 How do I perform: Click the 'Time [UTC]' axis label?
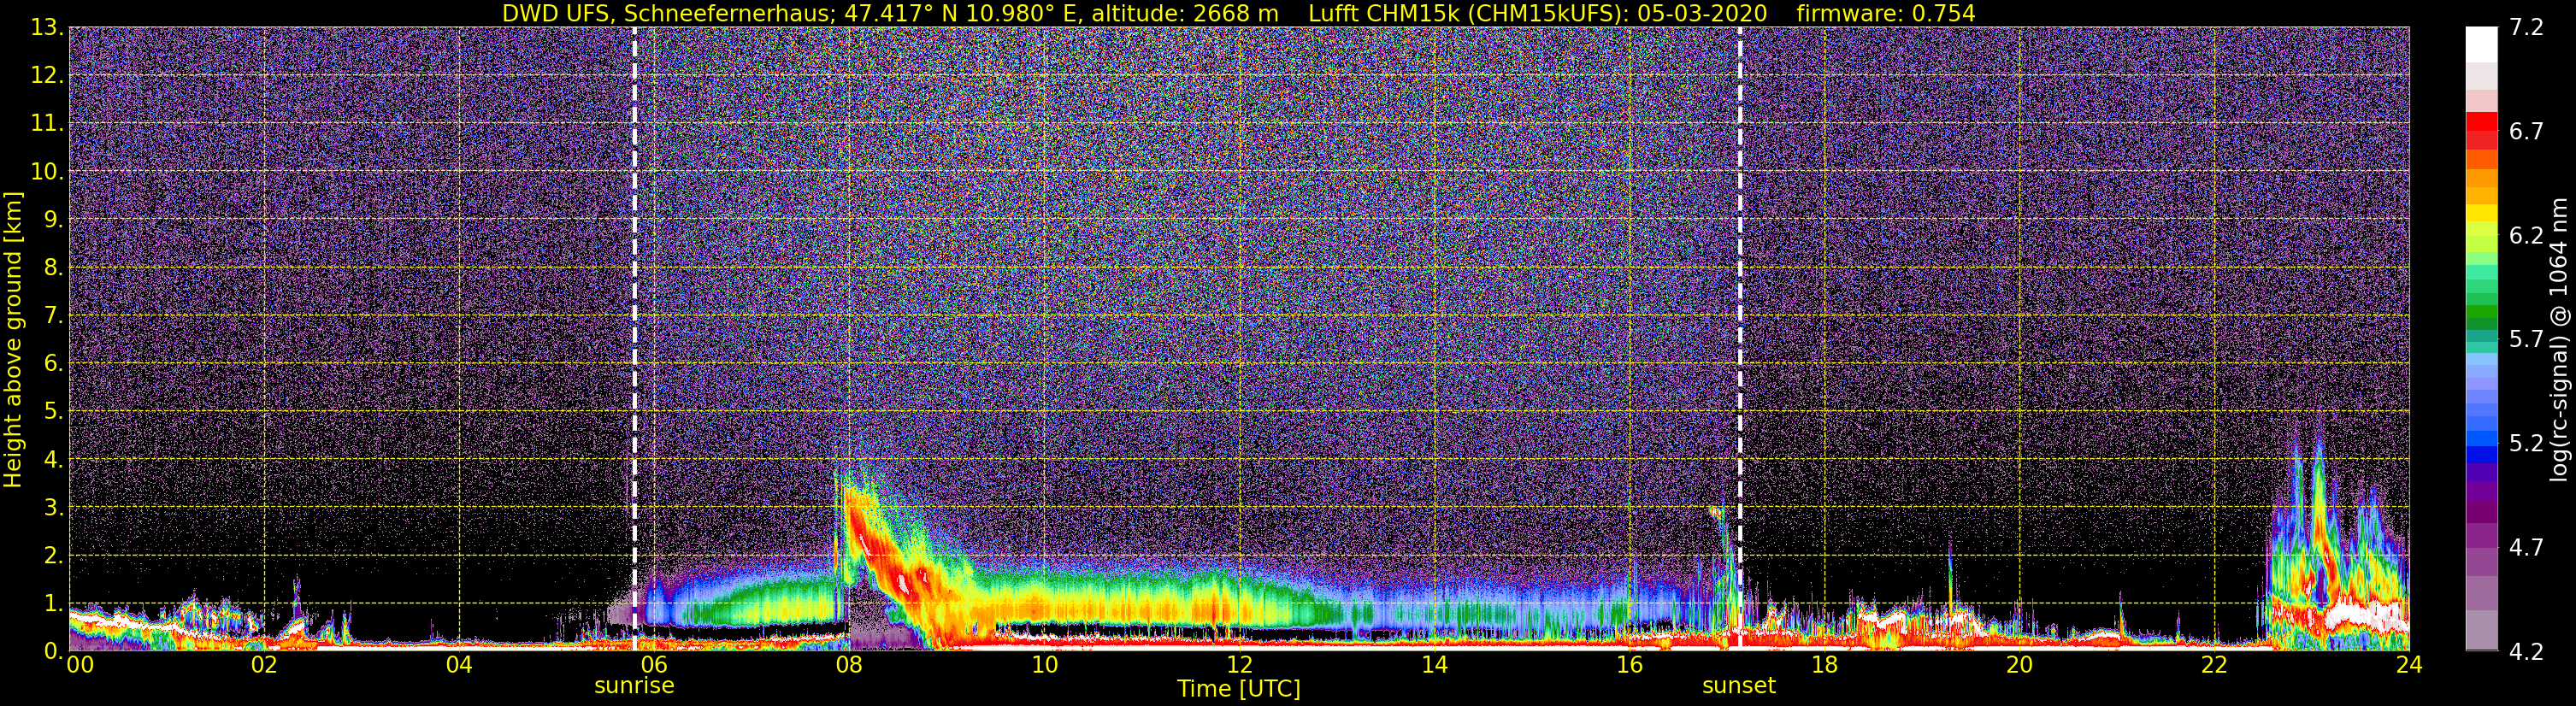[x=1239, y=689]
